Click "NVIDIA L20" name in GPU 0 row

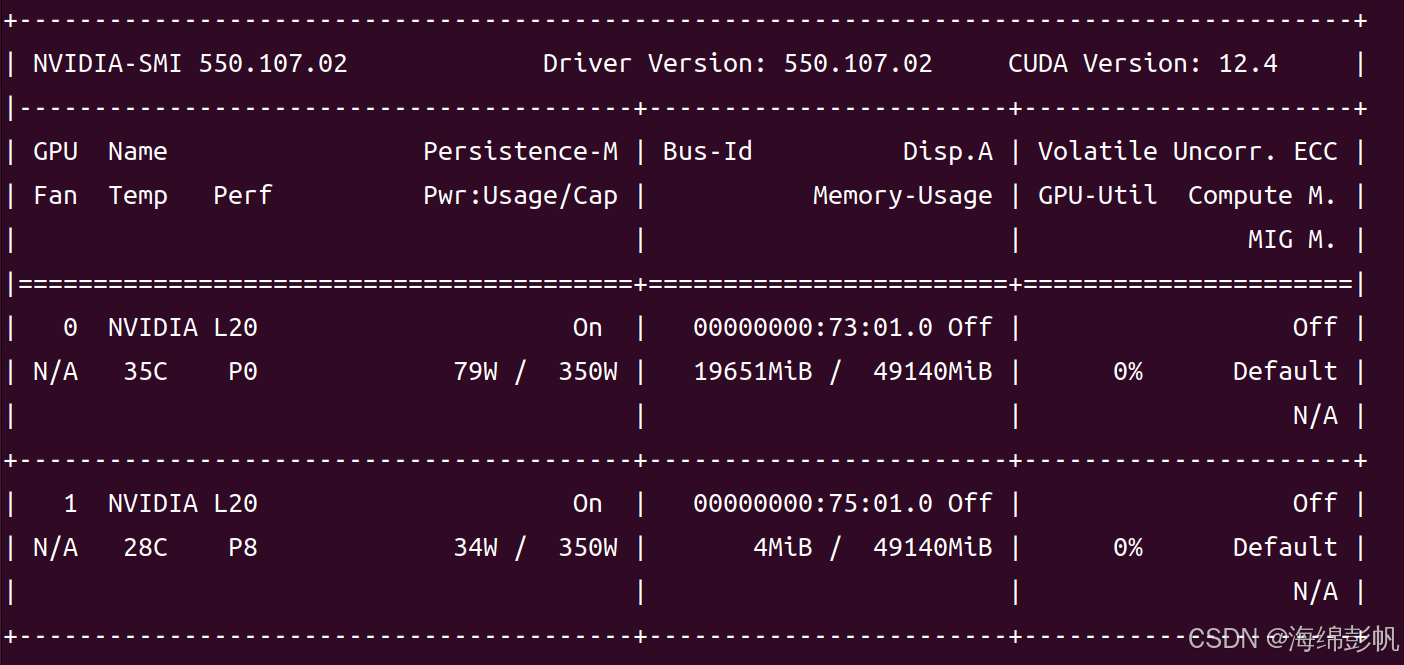tap(182, 328)
